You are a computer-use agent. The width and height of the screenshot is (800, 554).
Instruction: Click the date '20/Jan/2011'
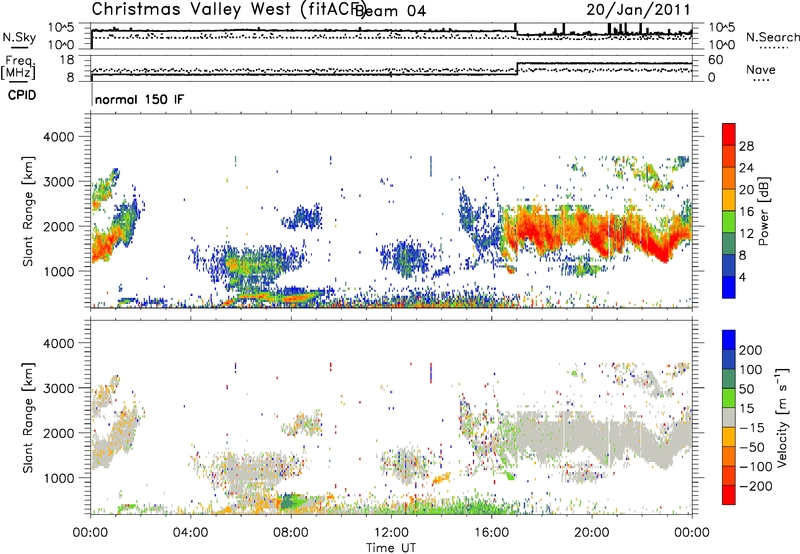(638, 10)
